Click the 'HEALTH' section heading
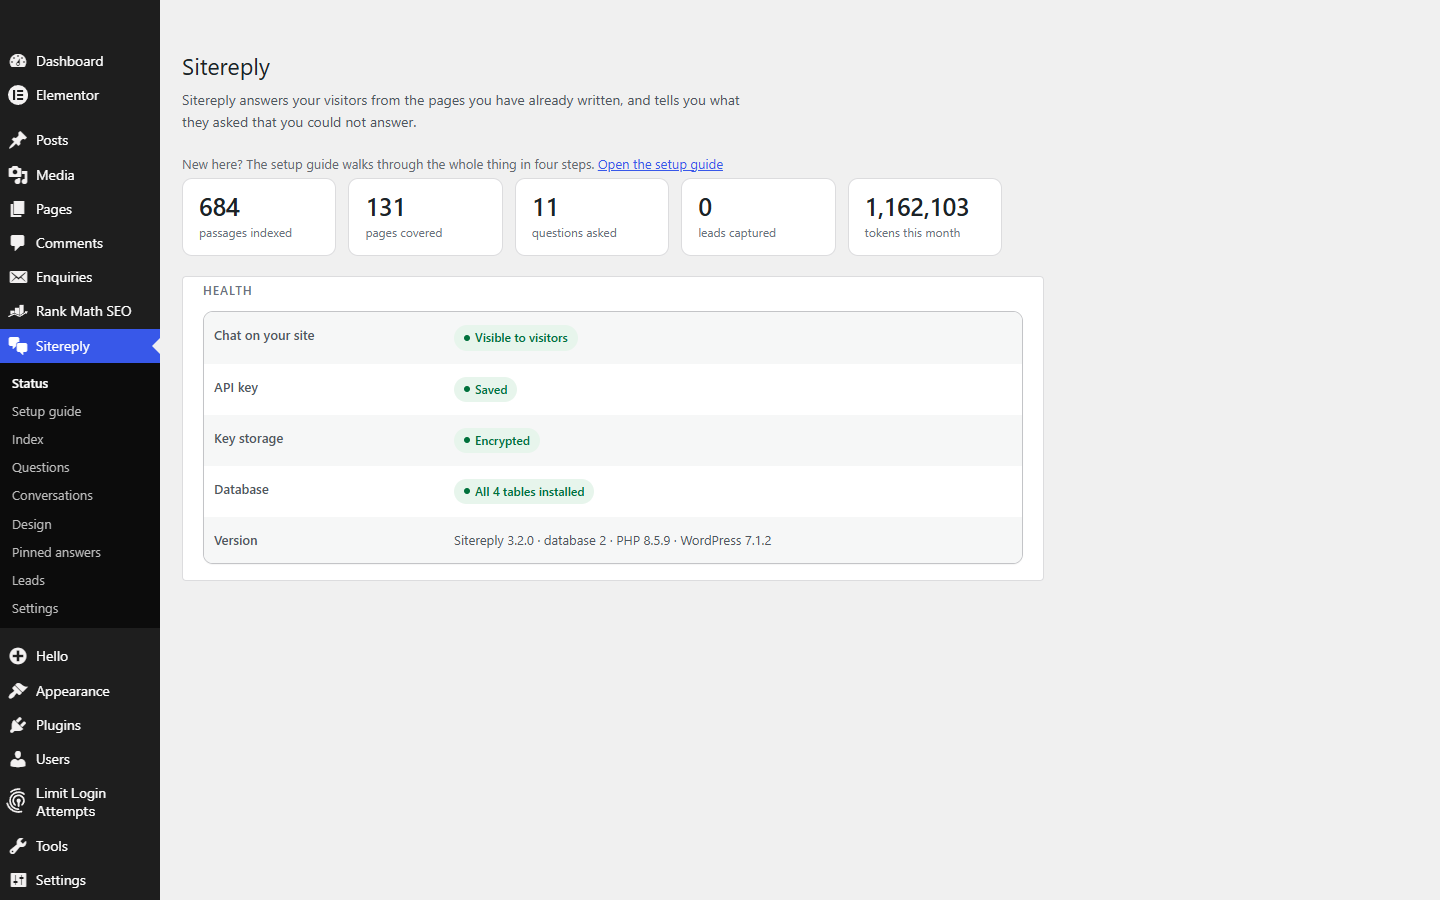Screen dimensions: 1440x900 pos(228,291)
